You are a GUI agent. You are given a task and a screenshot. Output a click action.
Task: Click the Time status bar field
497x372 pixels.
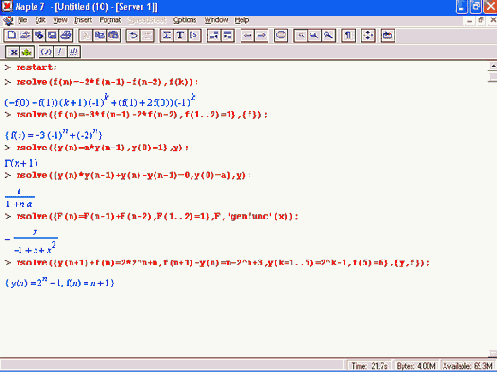(370, 366)
